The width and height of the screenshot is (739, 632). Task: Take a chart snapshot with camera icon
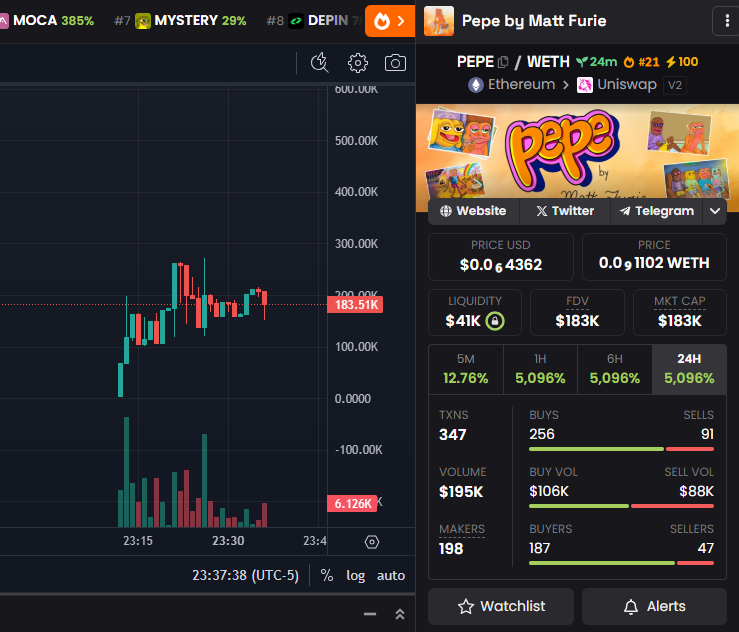[395, 63]
